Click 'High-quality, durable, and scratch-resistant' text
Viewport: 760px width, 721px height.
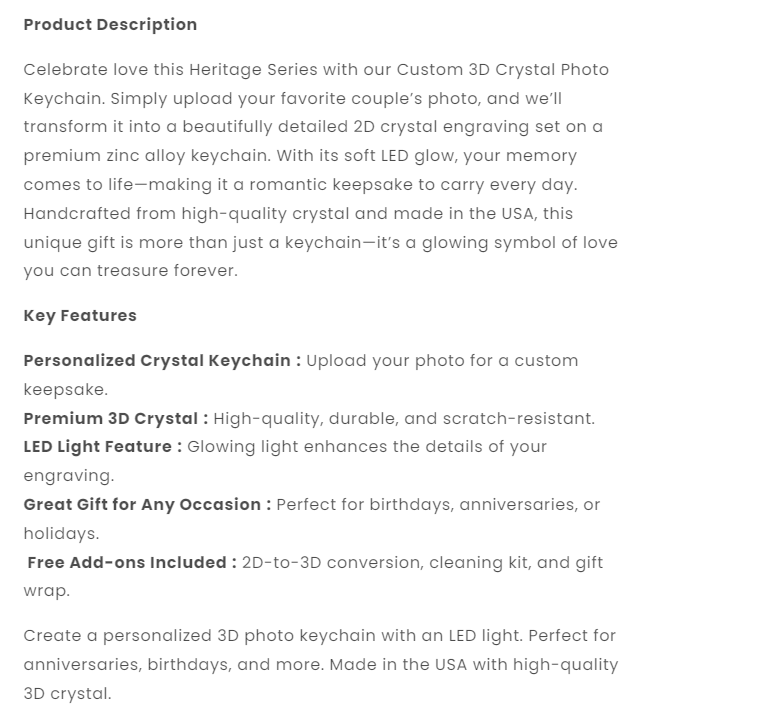click(x=404, y=419)
